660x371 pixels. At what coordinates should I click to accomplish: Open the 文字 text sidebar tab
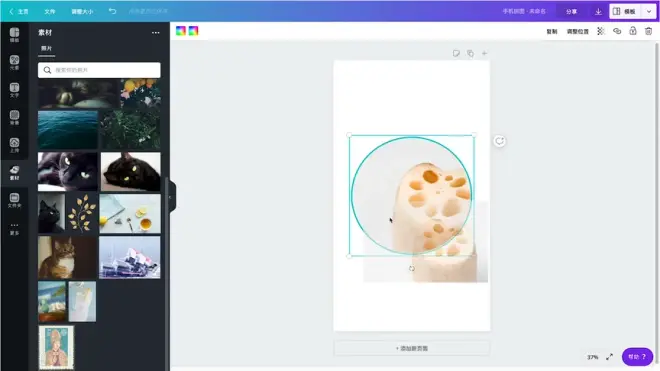tap(14, 90)
